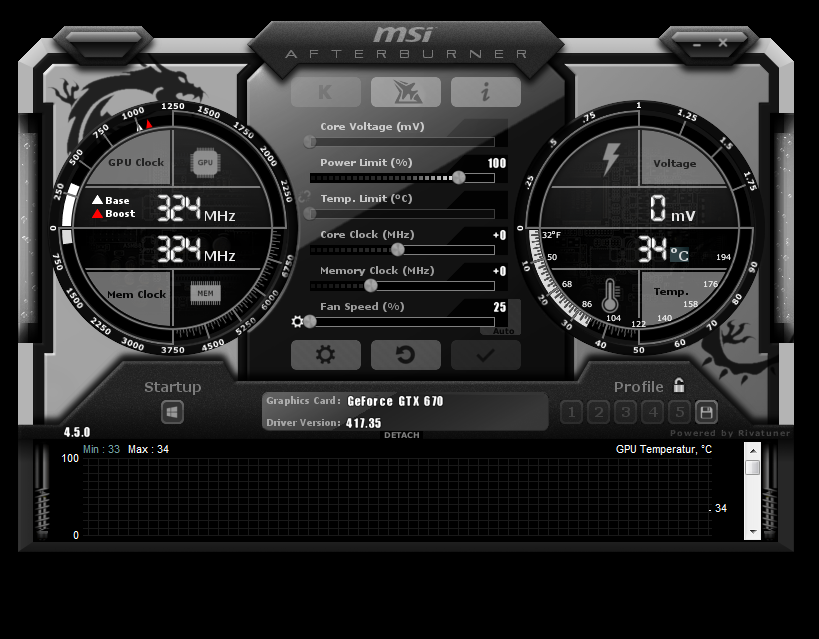The width and height of the screenshot is (819, 639).
Task: Click the reset arrow button
Action: (406, 355)
